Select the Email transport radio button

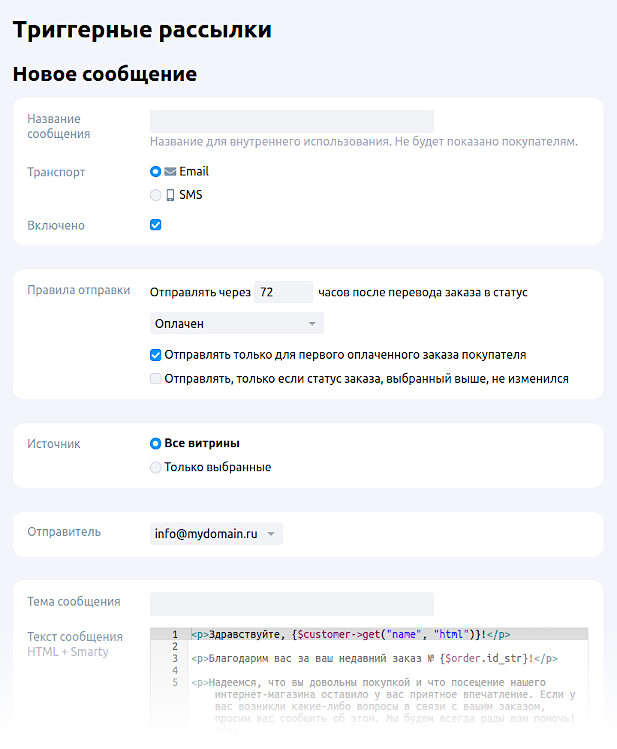[155, 171]
